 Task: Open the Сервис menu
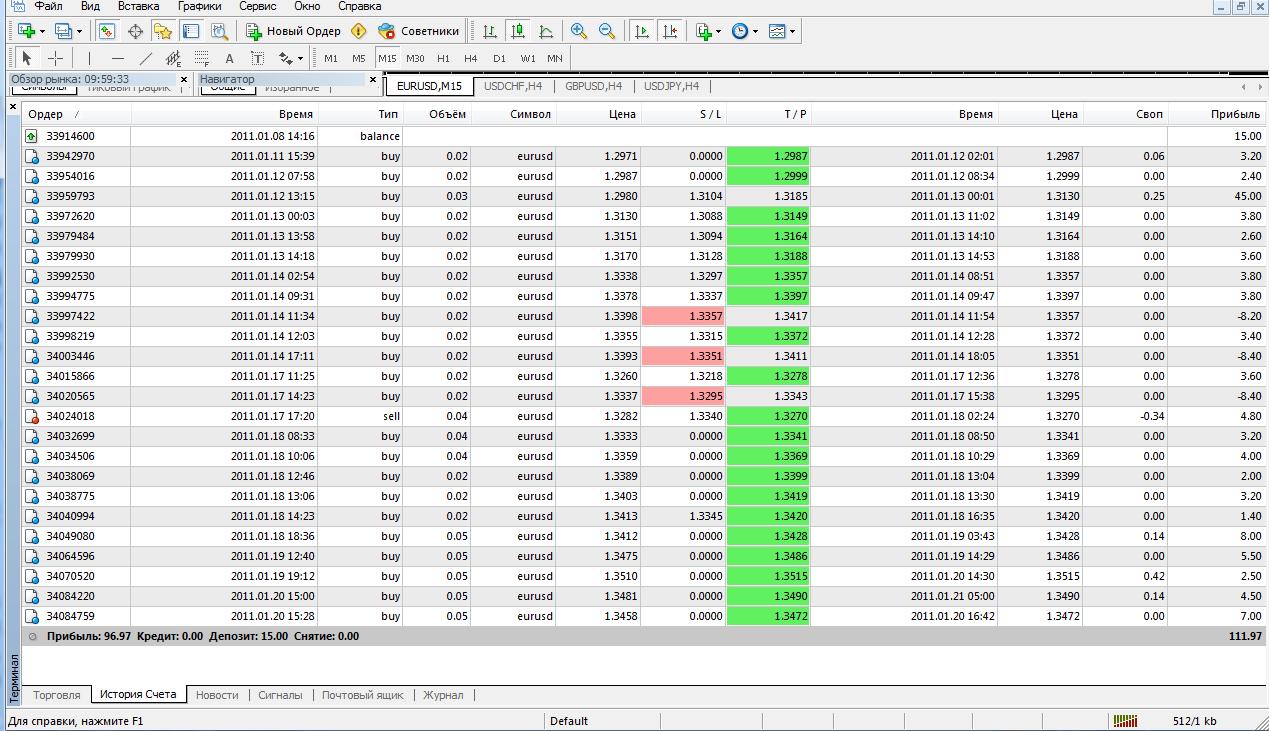click(x=258, y=6)
